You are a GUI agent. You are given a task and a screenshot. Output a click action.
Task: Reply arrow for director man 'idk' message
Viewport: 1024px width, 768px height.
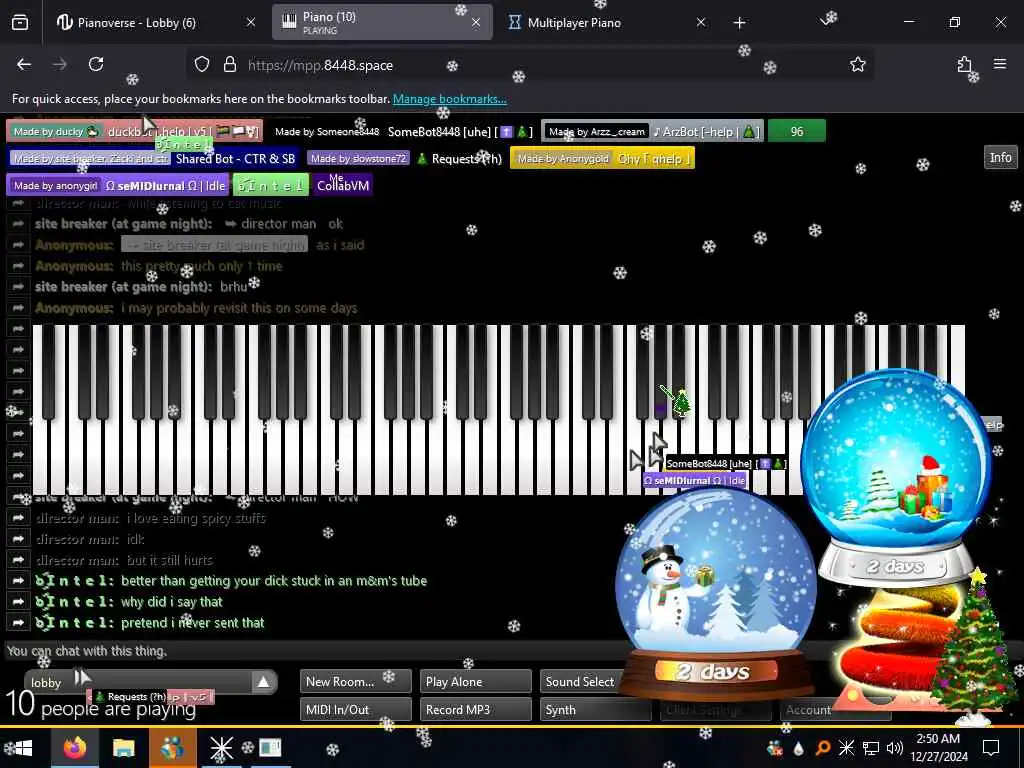click(18, 539)
